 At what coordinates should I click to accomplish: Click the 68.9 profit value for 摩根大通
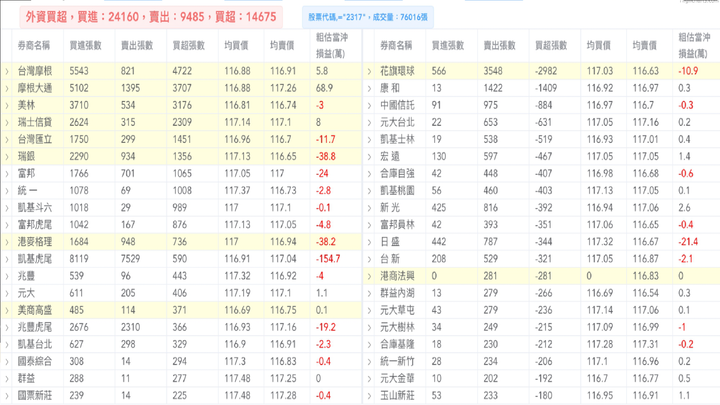coord(324,88)
